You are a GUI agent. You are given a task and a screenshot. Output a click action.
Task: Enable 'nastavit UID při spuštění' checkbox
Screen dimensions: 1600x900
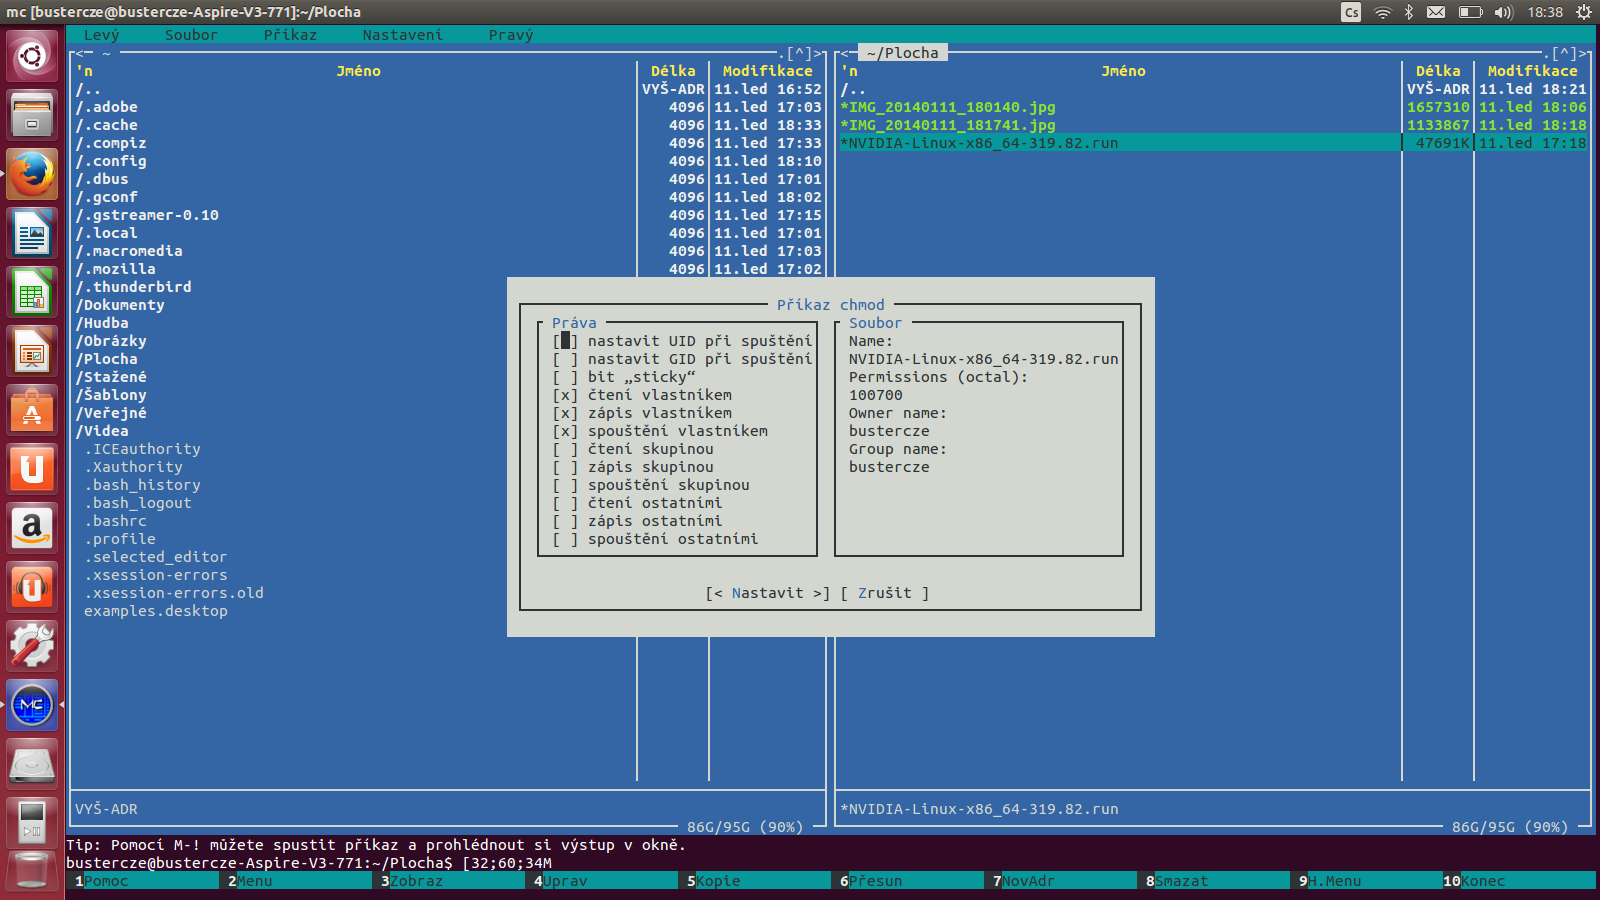tap(565, 341)
